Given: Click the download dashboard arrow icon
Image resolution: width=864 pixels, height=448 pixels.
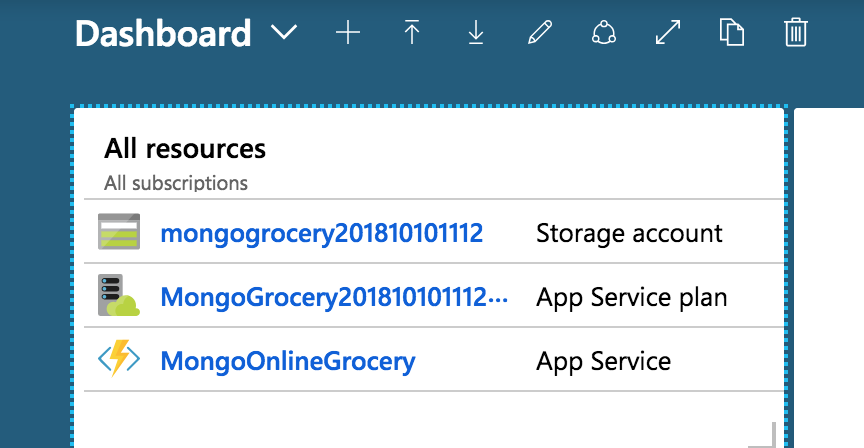Looking at the screenshot, I should tap(475, 33).
